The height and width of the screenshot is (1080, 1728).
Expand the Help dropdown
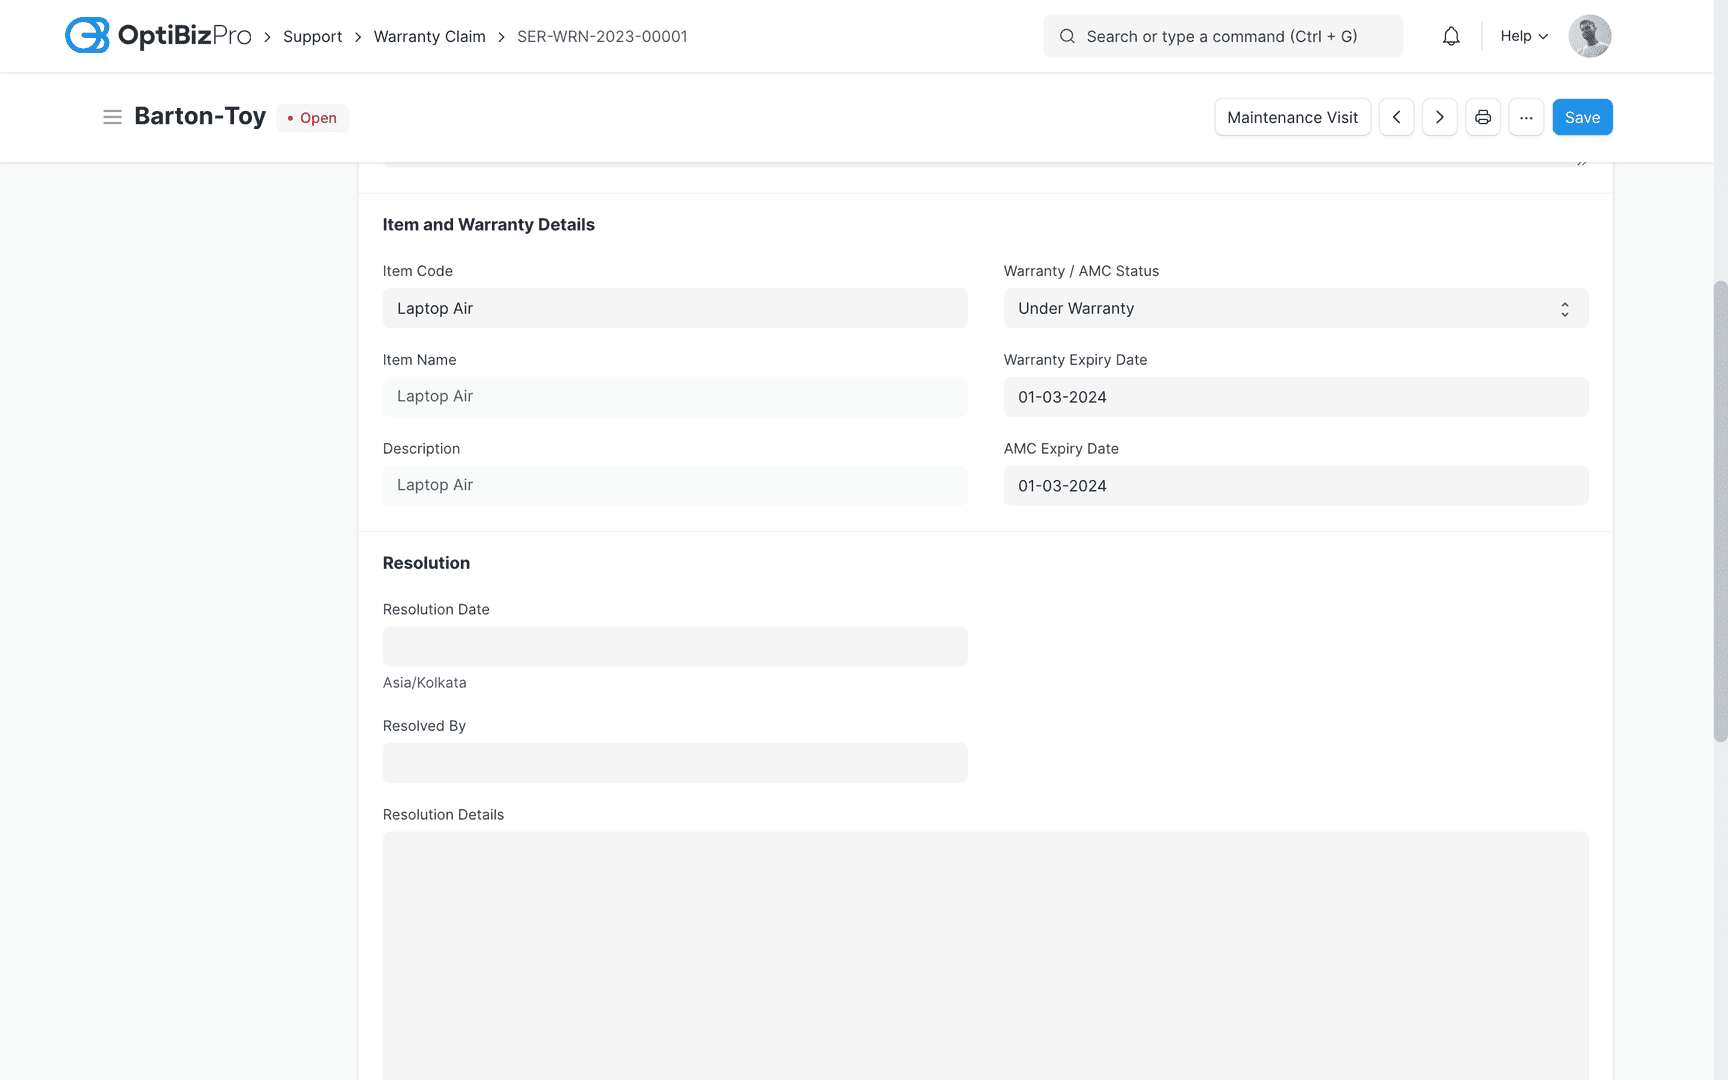click(x=1523, y=36)
